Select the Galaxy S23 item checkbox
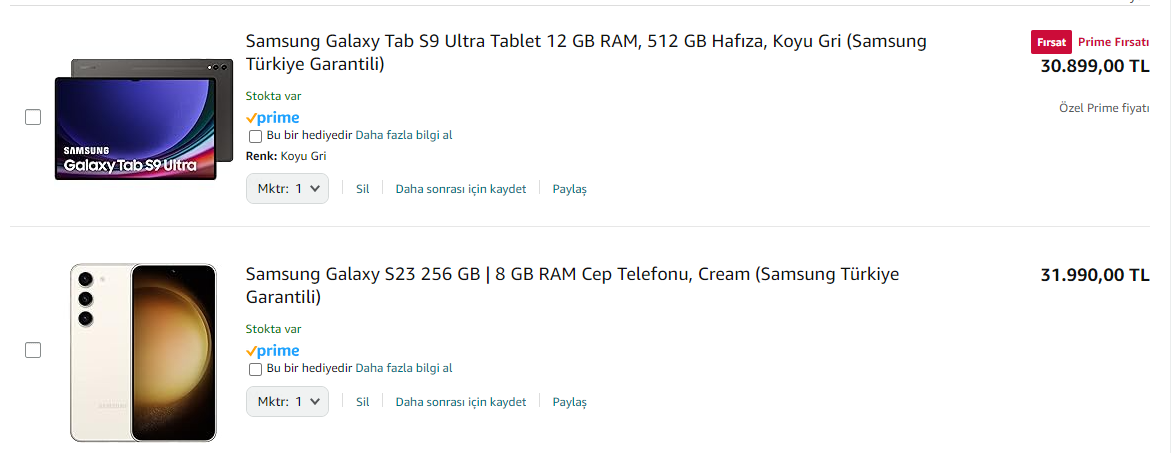 pos(33,350)
